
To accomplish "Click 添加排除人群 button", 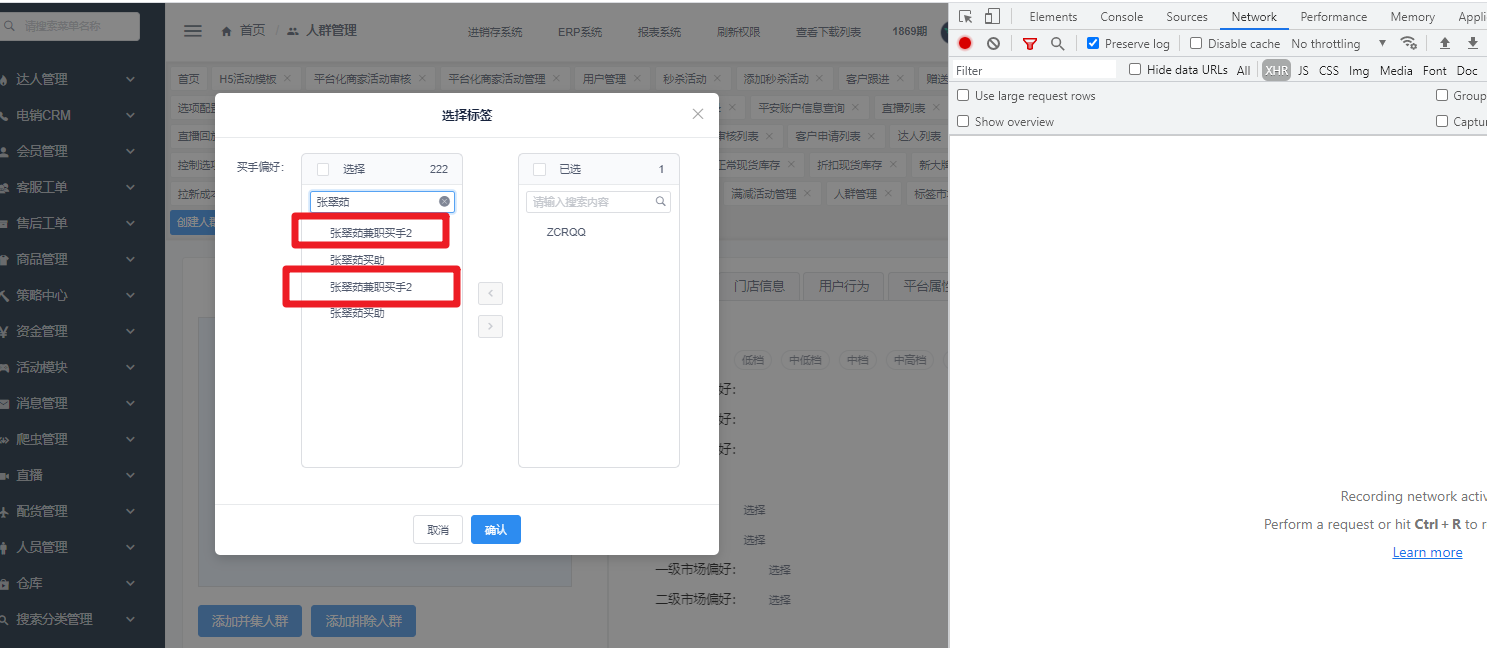I will tap(363, 621).
